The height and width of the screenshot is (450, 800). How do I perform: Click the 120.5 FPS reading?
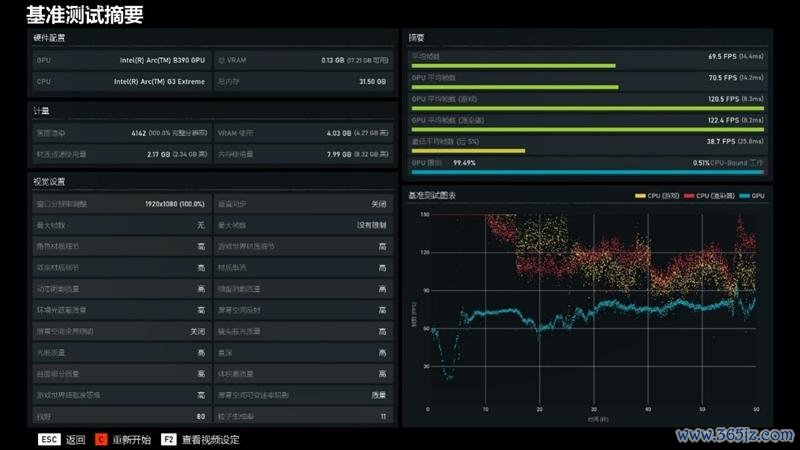(x=723, y=99)
